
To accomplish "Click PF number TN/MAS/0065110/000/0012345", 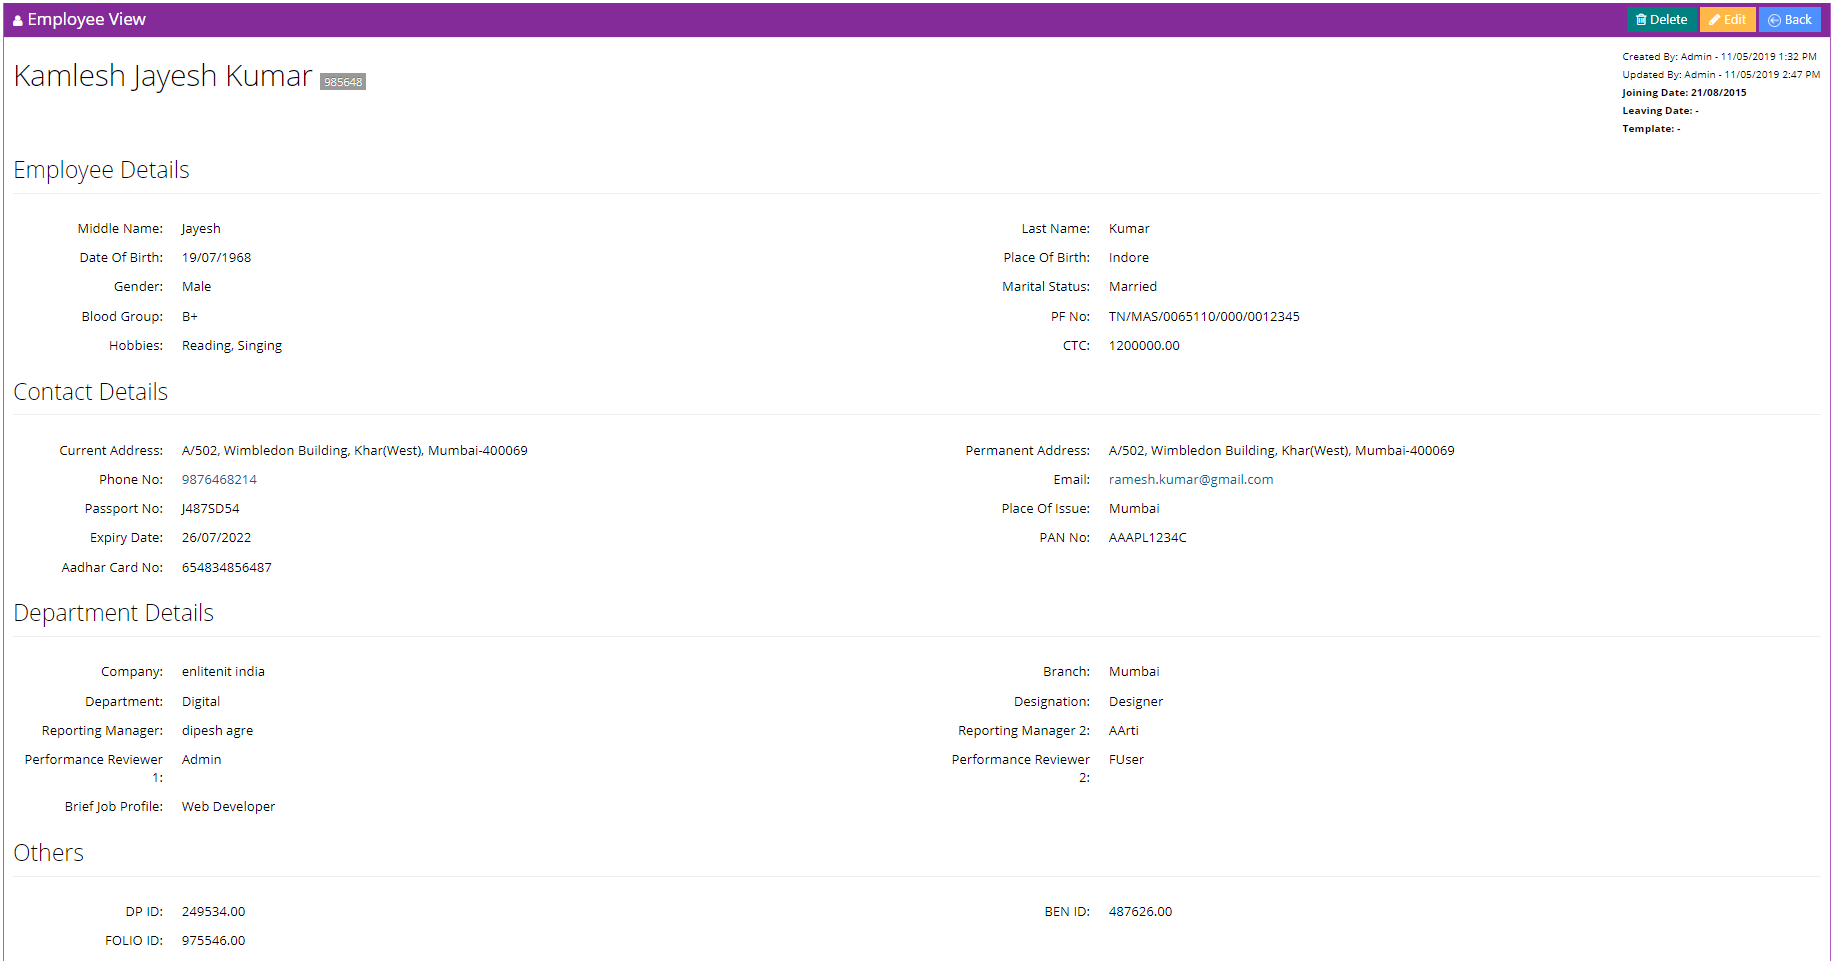I will (1204, 317).
